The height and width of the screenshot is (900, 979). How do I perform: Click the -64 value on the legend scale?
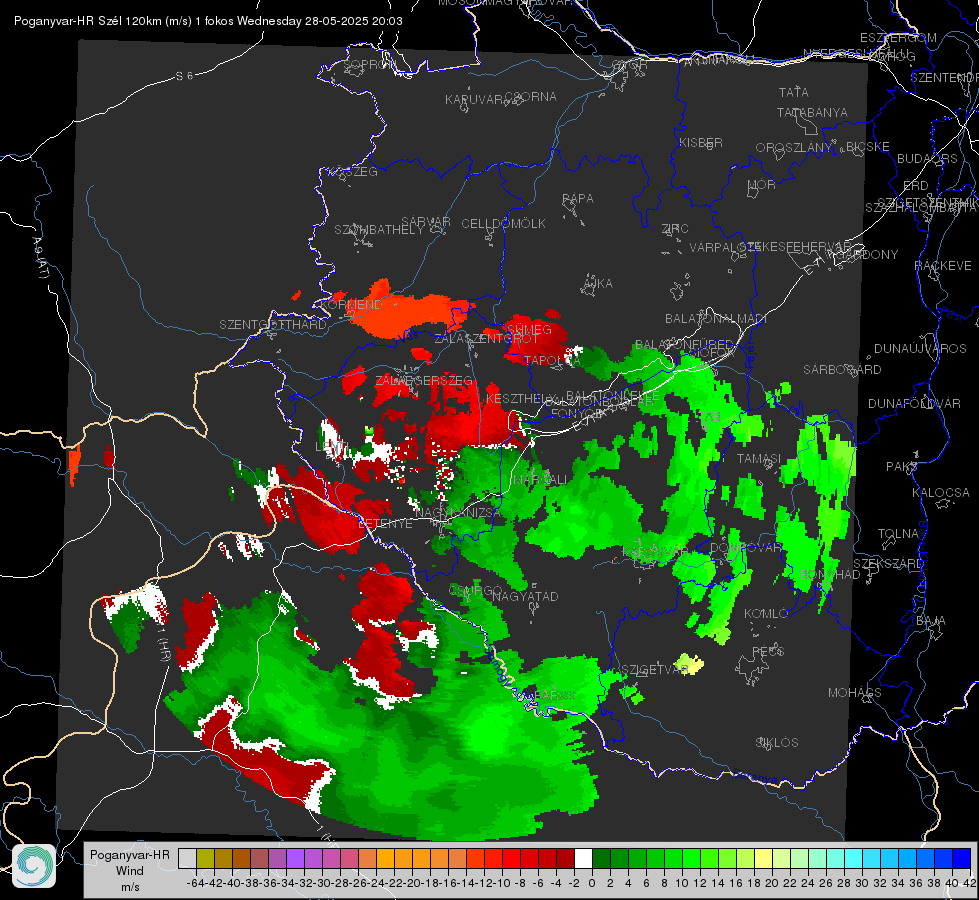point(195,883)
